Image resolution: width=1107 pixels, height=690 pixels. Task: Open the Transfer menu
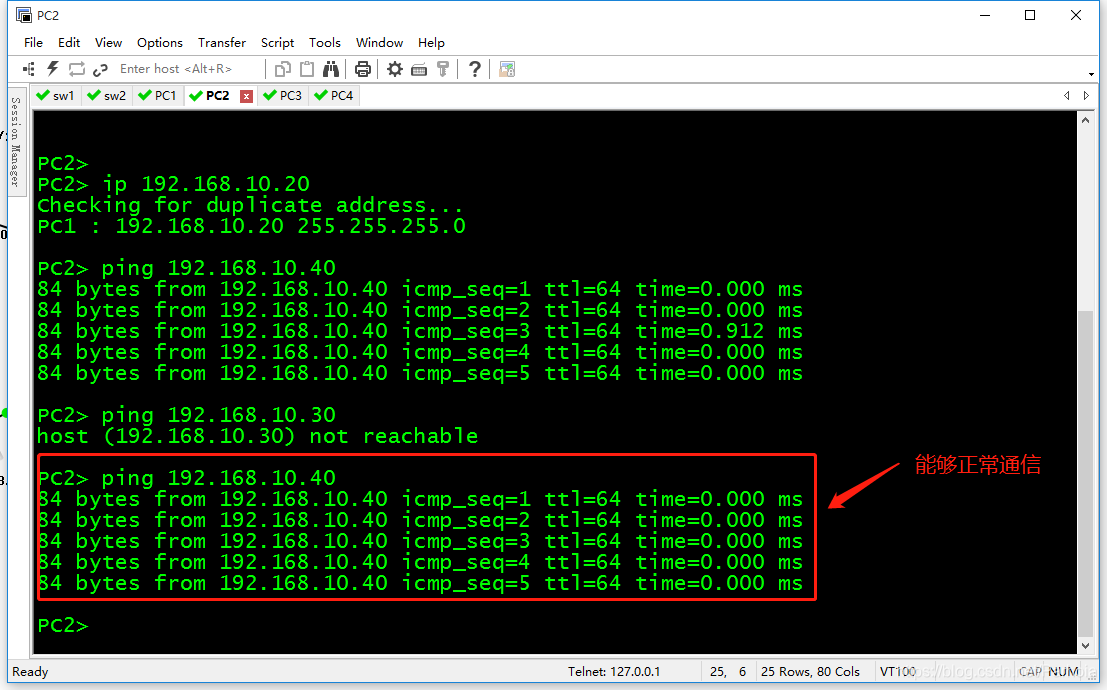coord(222,42)
